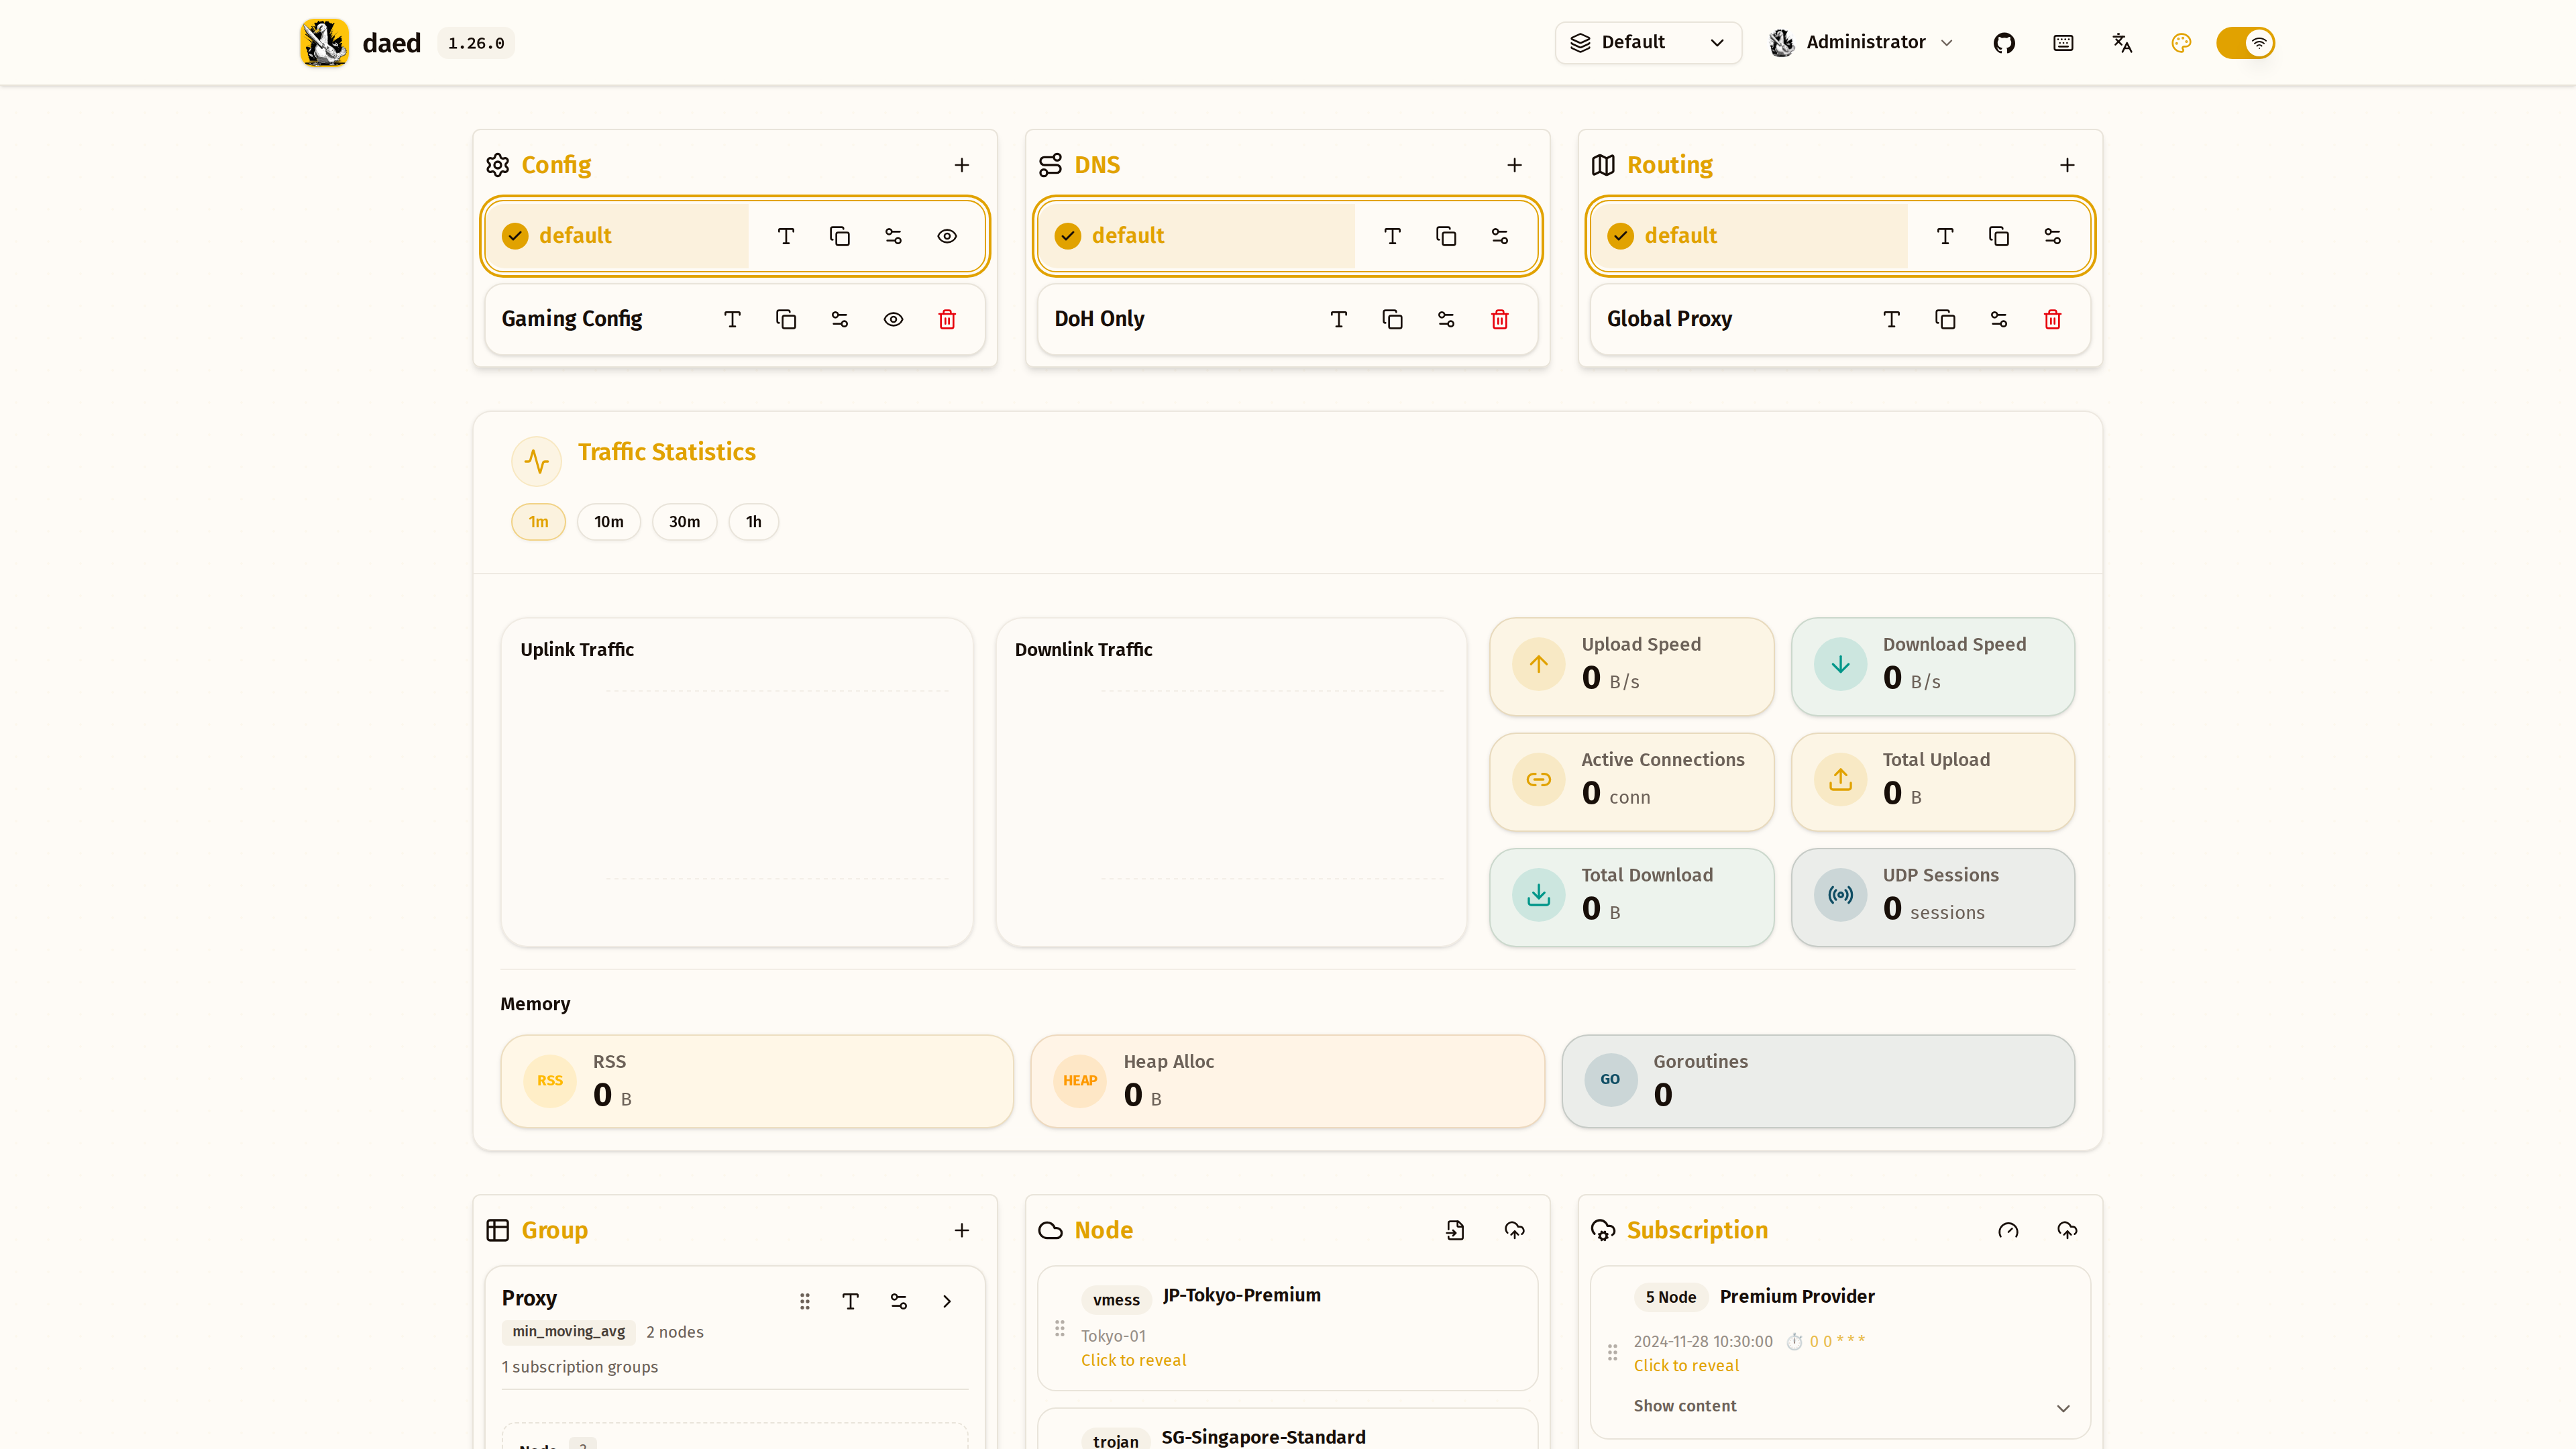The image size is (2576, 1449).
Task: Add a new Routing entry
Action: 2067,165
